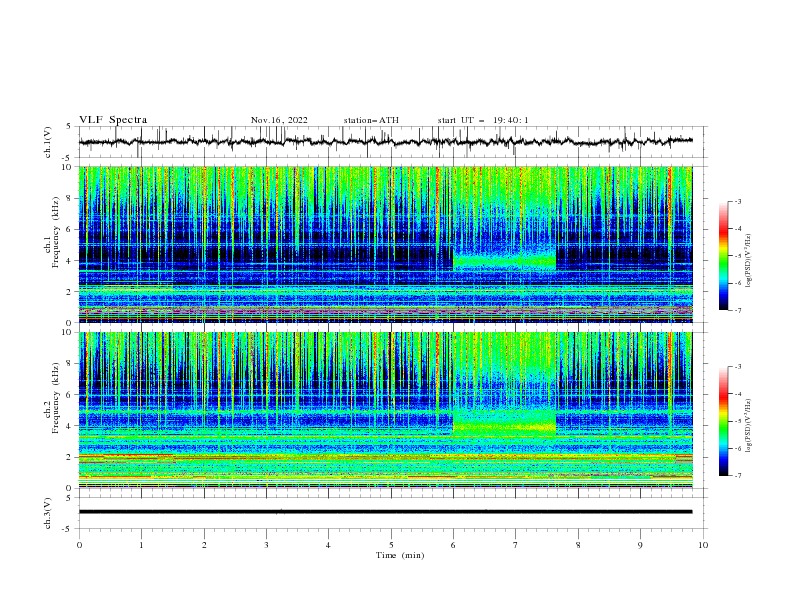This screenshot has width=792, height=612.
Task: Click the 4 kHz emission burst in ch.1 spectrogram
Action: pyautogui.click(x=504, y=261)
